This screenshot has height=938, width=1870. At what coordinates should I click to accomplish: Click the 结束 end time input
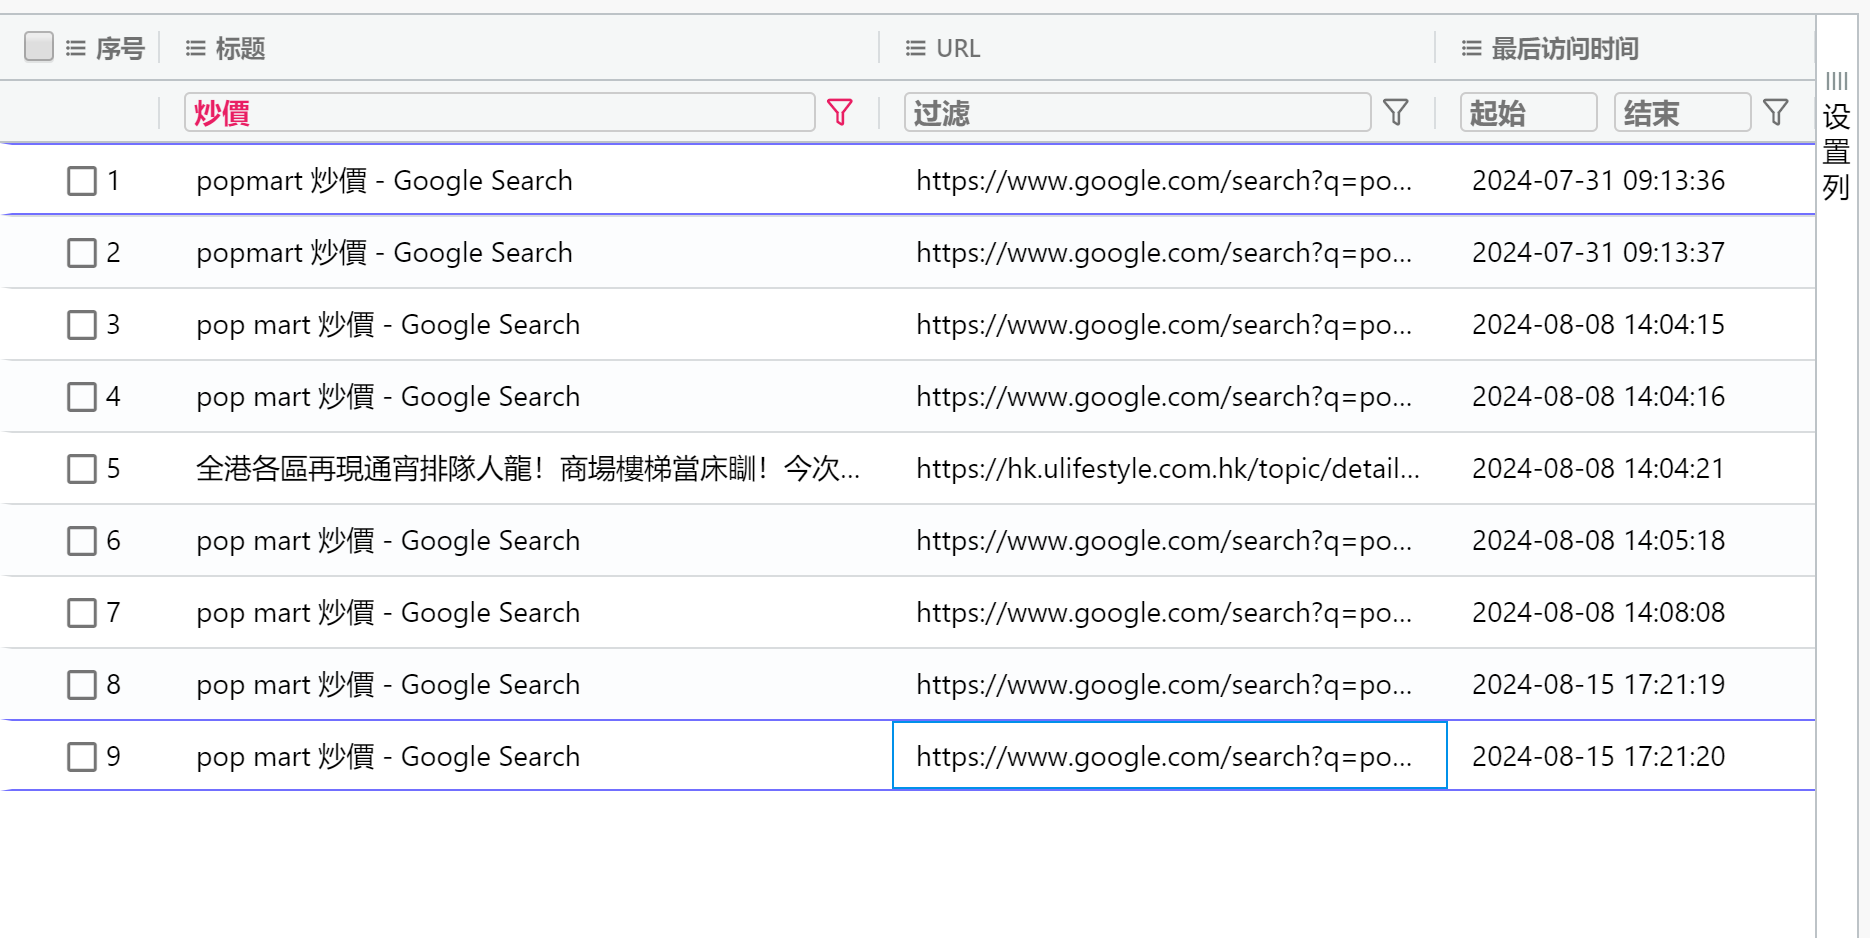(1682, 112)
